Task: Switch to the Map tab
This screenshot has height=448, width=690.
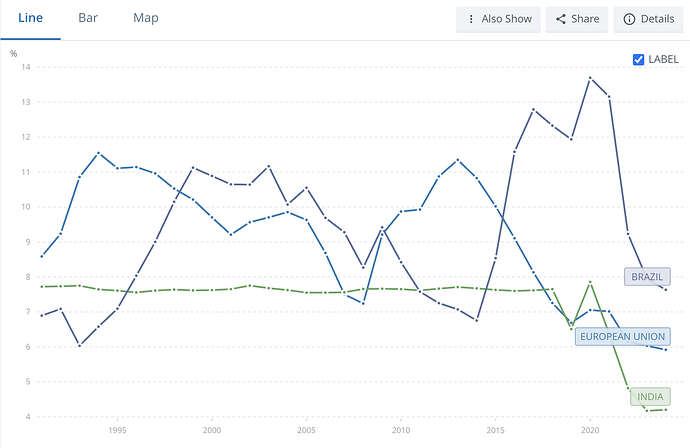Action: [146, 18]
